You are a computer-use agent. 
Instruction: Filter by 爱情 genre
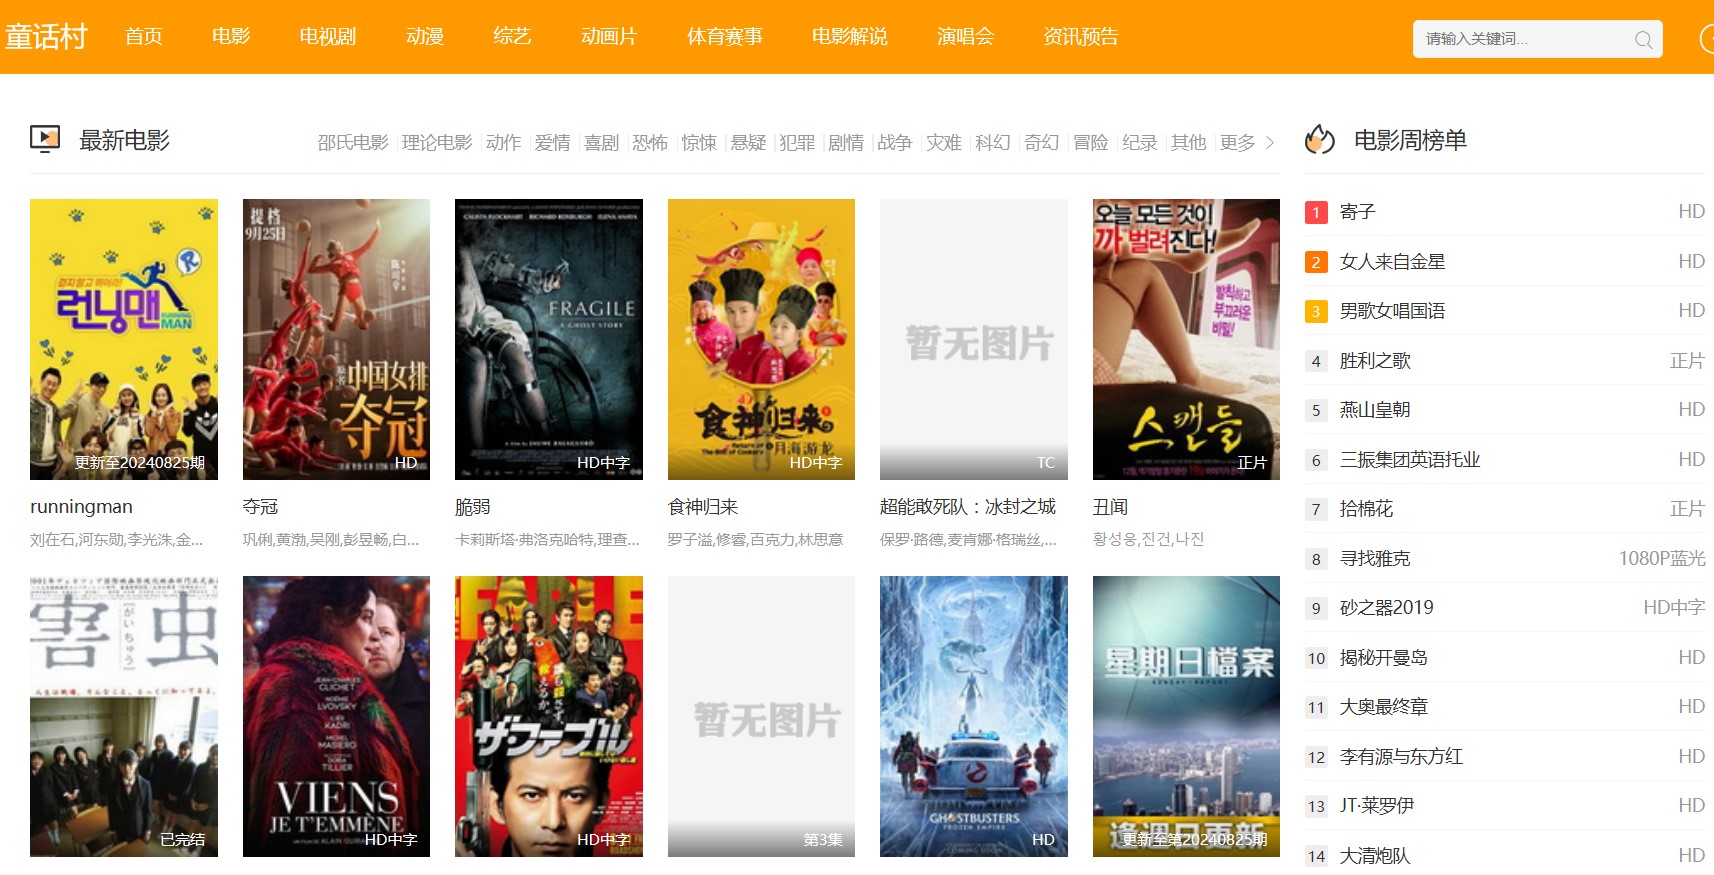tap(552, 142)
